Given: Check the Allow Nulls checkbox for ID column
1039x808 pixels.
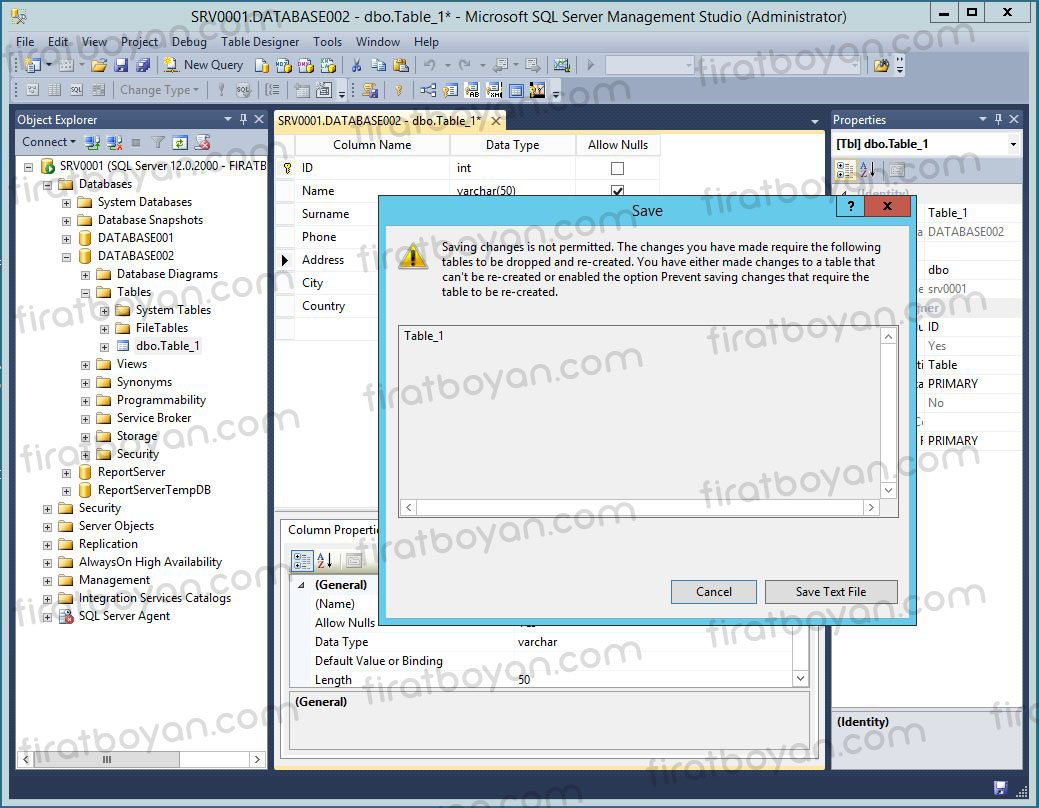Looking at the screenshot, I should (617, 167).
